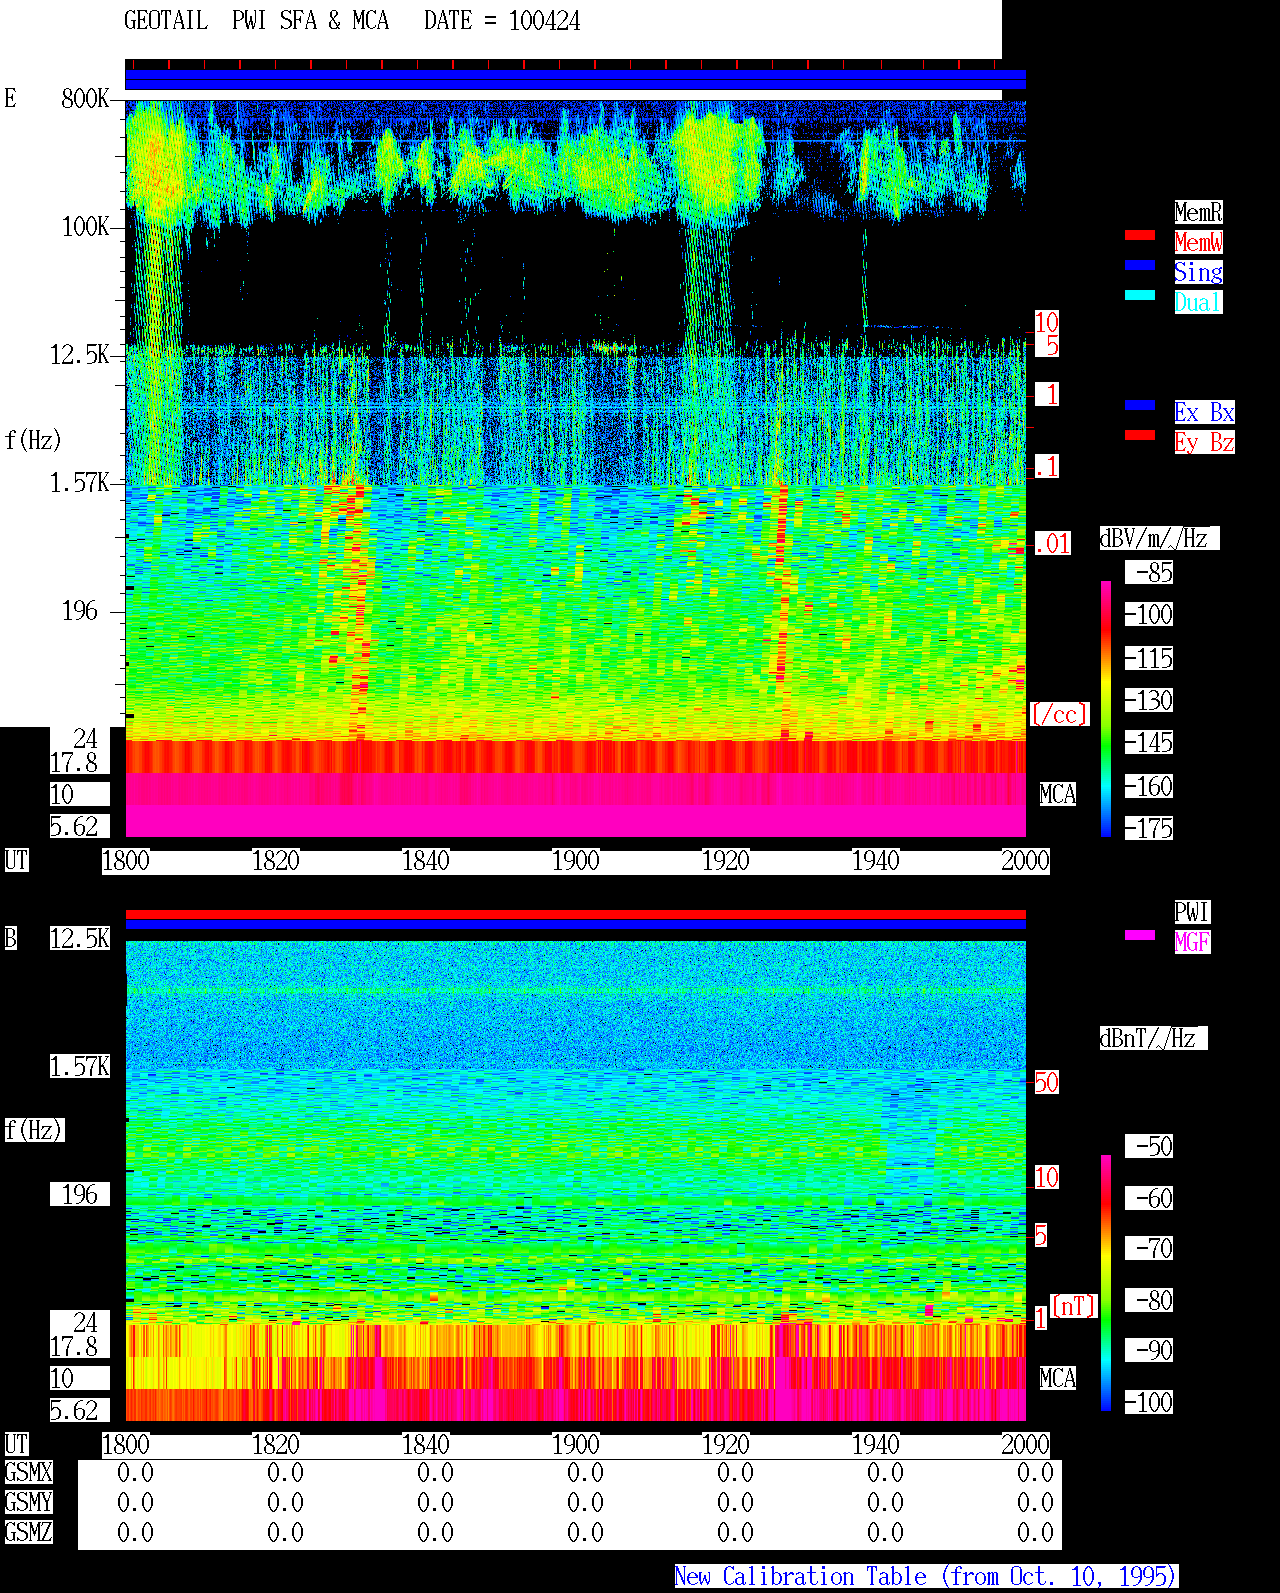
Task: Click the magenta MGF legend swatch
Action: 1140,935
